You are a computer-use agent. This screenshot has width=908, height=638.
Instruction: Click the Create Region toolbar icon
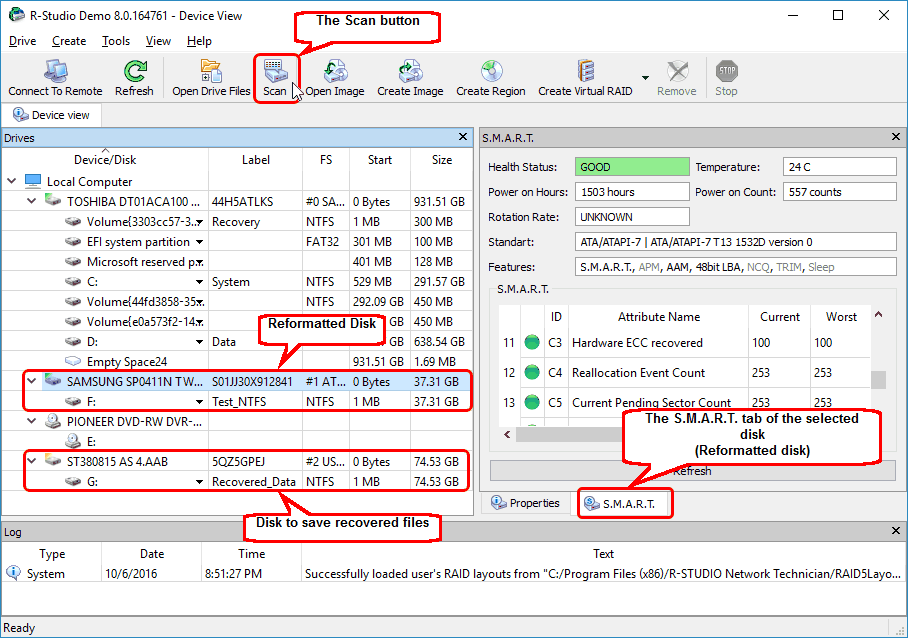click(x=490, y=78)
